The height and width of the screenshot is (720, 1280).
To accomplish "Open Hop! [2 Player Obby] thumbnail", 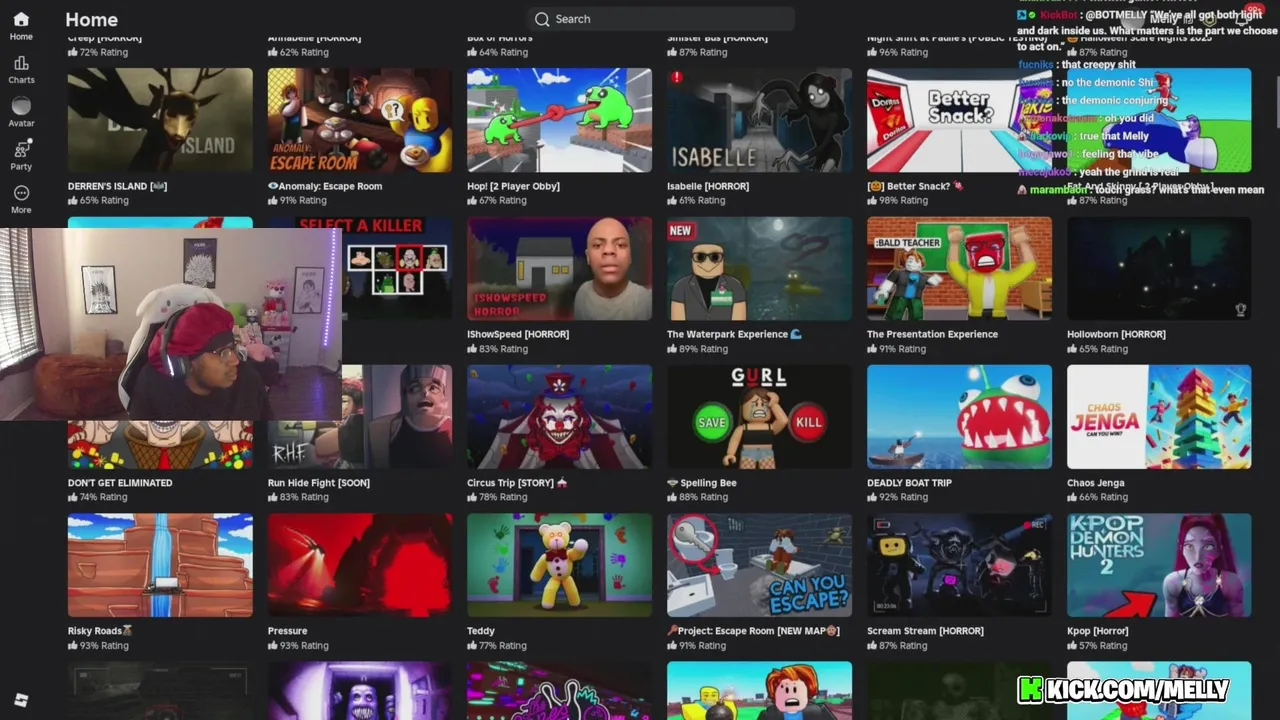I will pos(559,120).
